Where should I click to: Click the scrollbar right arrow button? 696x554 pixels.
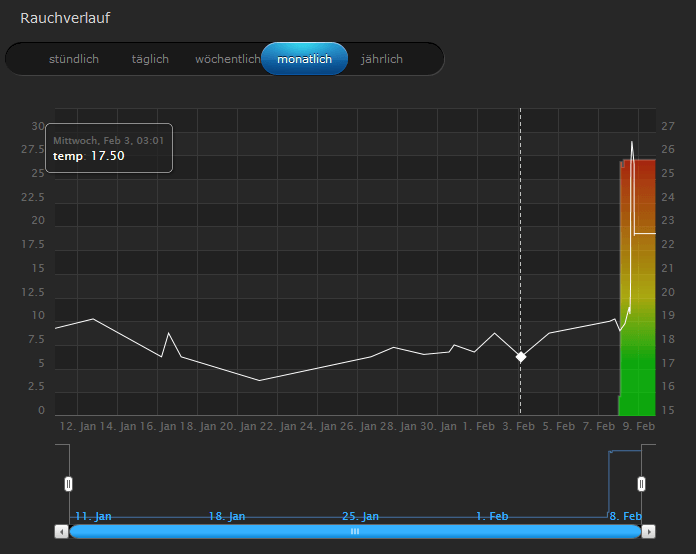click(x=648, y=531)
